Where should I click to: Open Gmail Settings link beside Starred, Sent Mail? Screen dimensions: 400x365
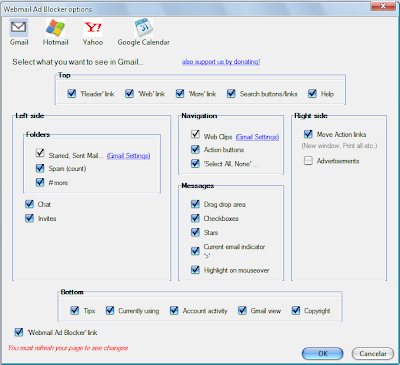coord(128,156)
